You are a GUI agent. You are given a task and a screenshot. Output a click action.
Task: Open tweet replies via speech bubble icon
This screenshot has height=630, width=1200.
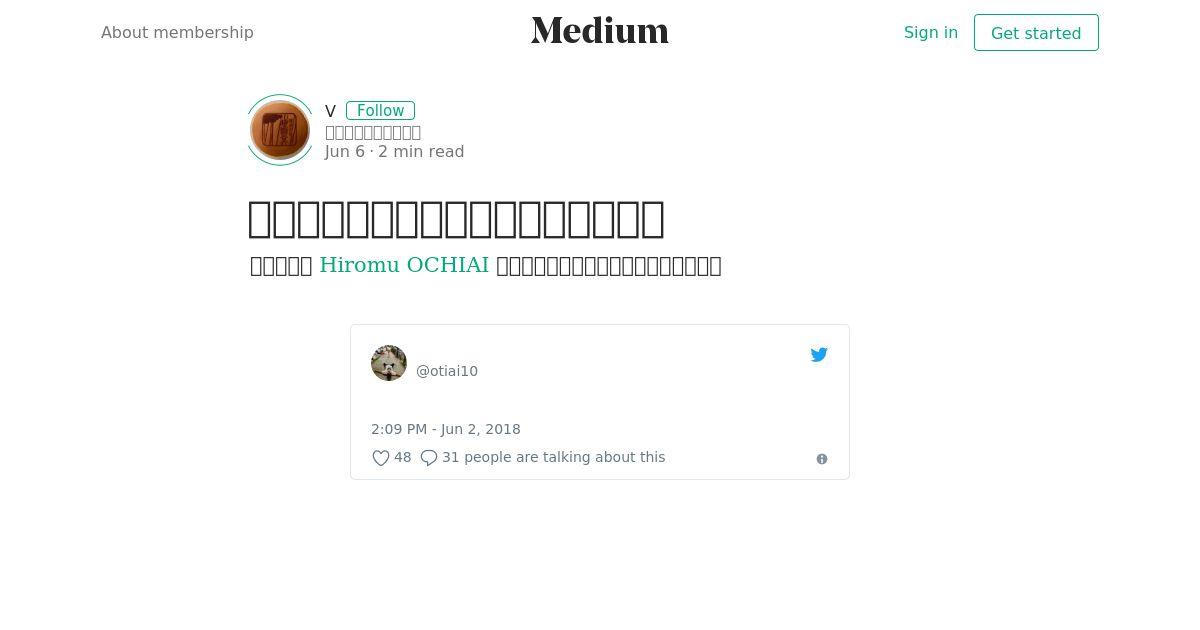[x=429, y=458]
